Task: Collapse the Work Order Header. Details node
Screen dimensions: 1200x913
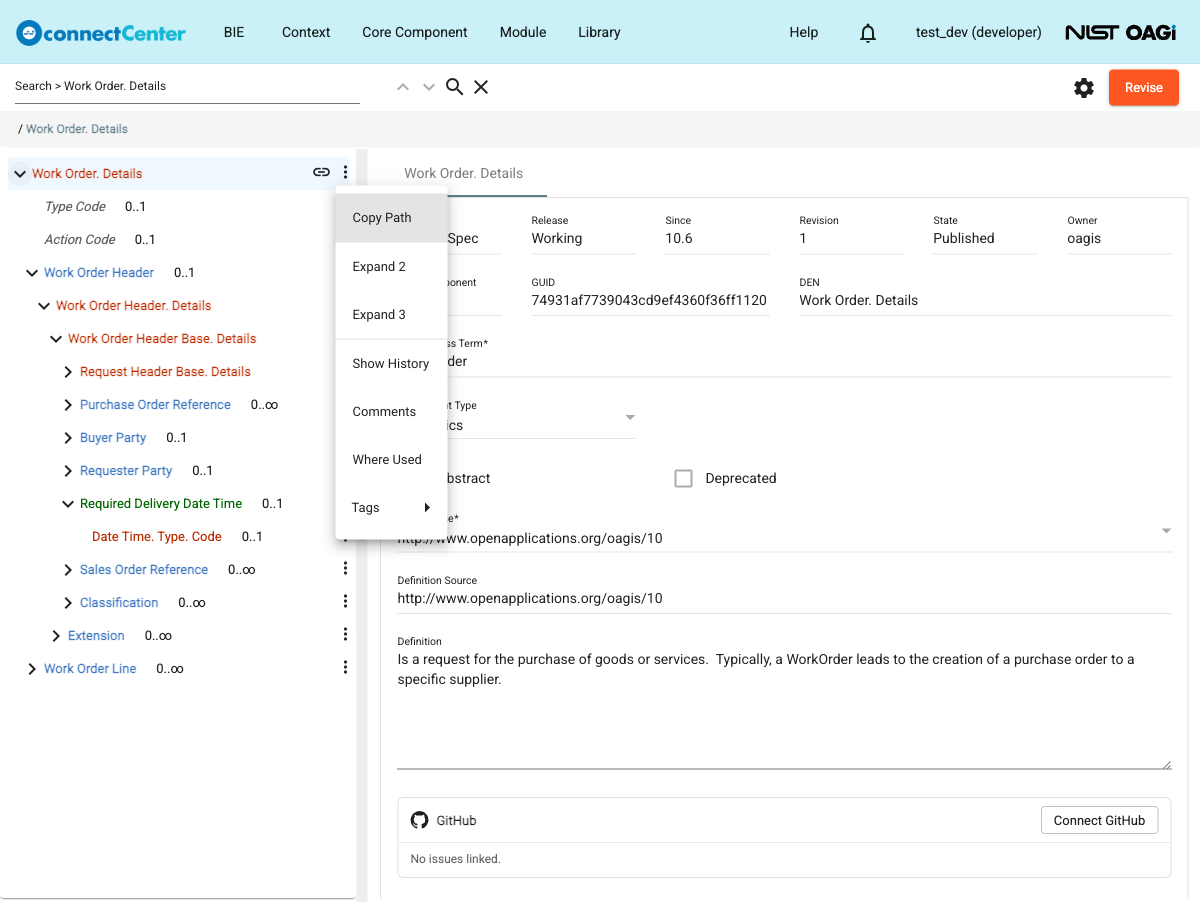Action: point(44,306)
